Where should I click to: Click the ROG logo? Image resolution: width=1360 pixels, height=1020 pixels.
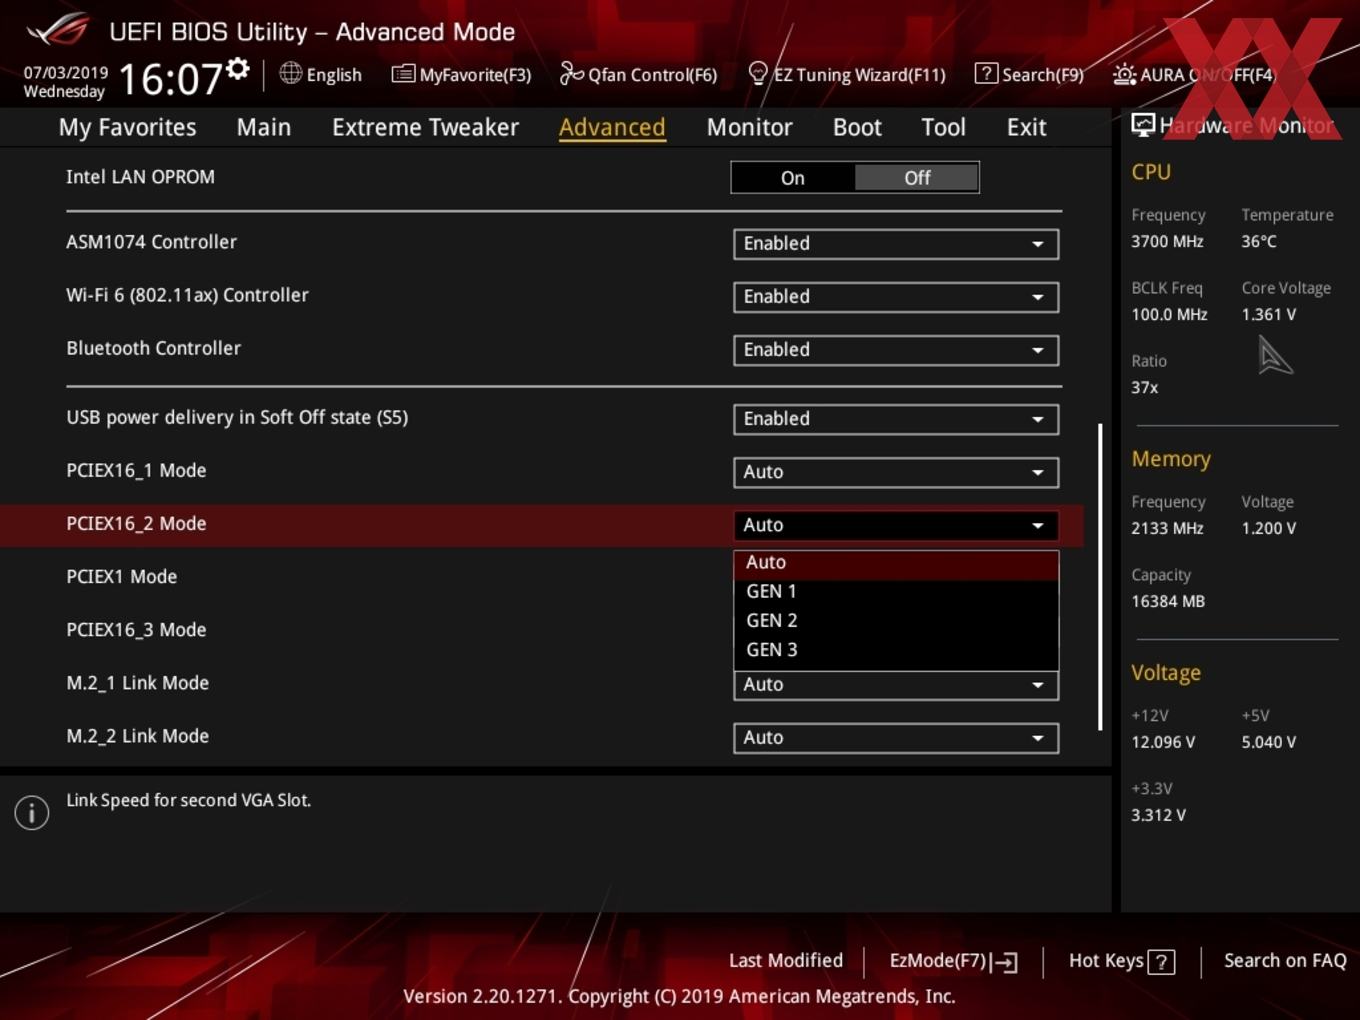coord(58,30)
